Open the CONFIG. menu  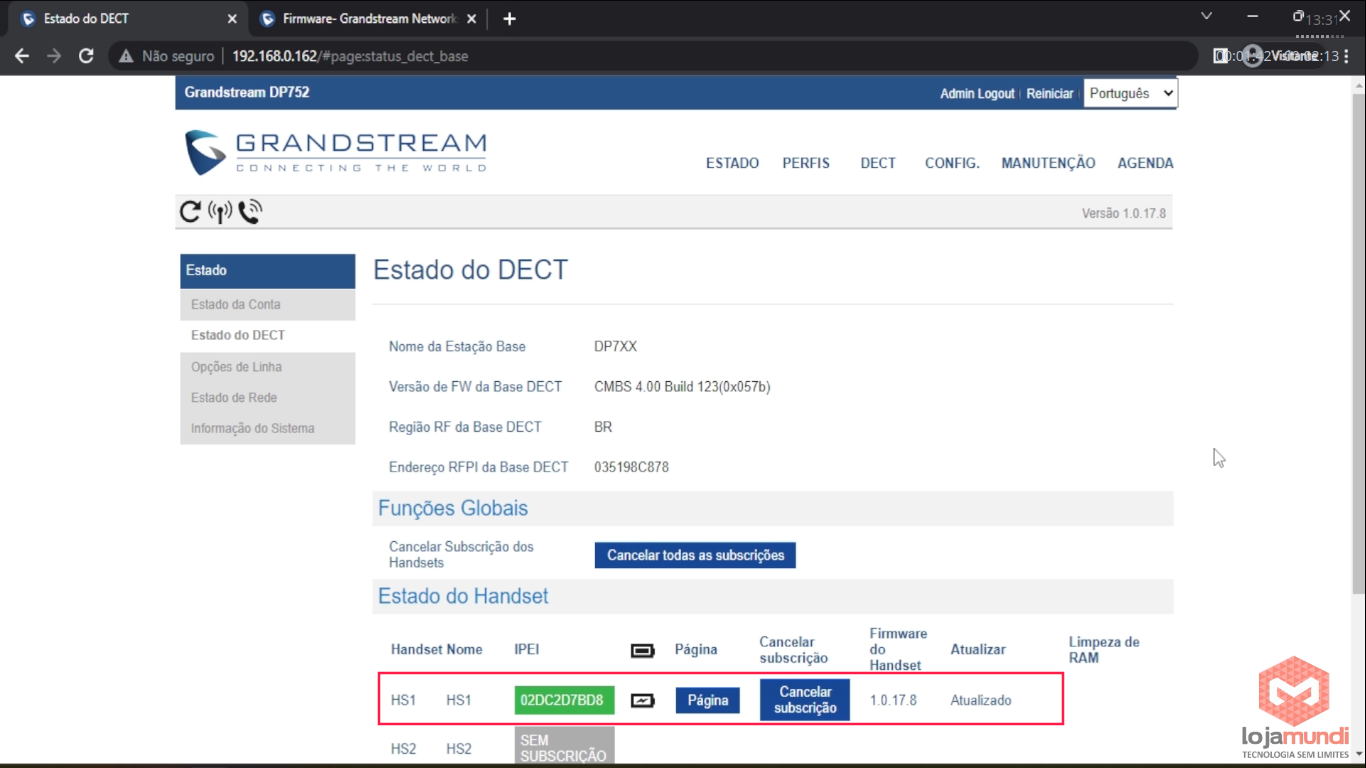click(952, 163)
